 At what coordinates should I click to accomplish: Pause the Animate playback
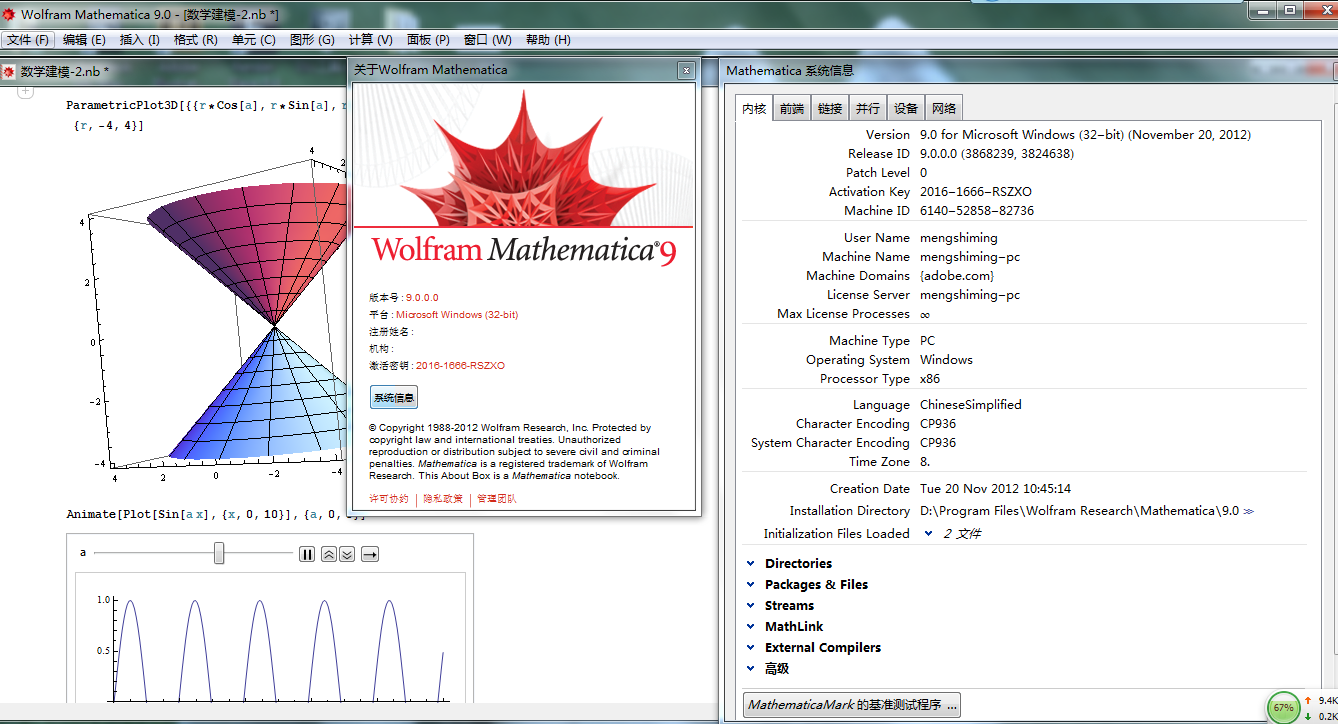click(307, 554)
